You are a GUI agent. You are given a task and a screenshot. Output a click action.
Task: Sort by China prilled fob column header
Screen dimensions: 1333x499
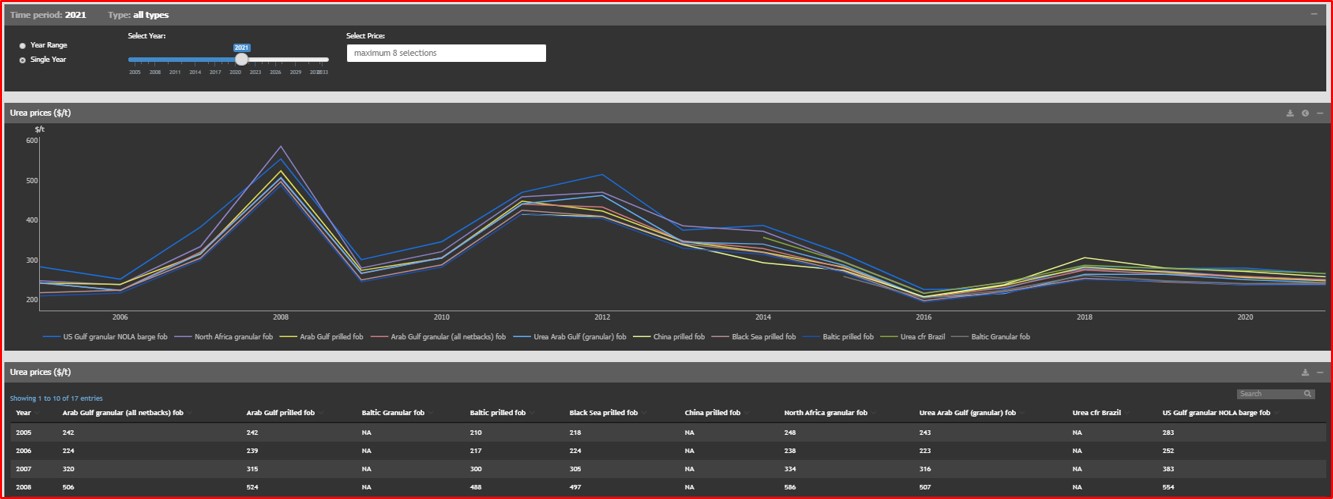[712, 412]
